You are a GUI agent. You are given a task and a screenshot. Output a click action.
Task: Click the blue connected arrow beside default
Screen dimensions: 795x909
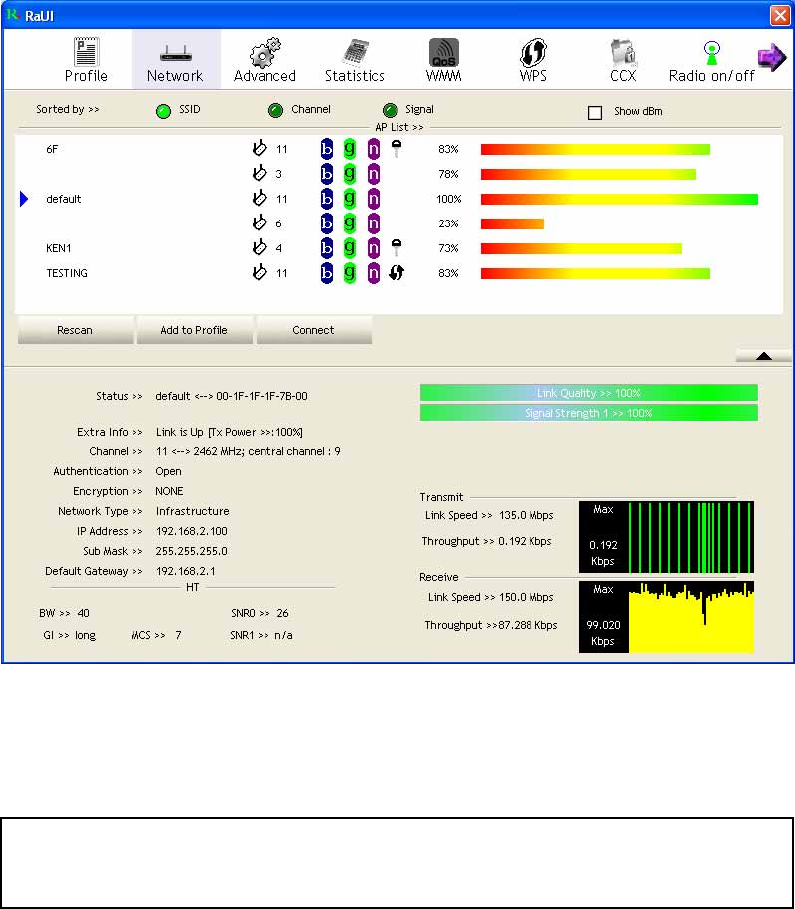click(x=24, y=199)
